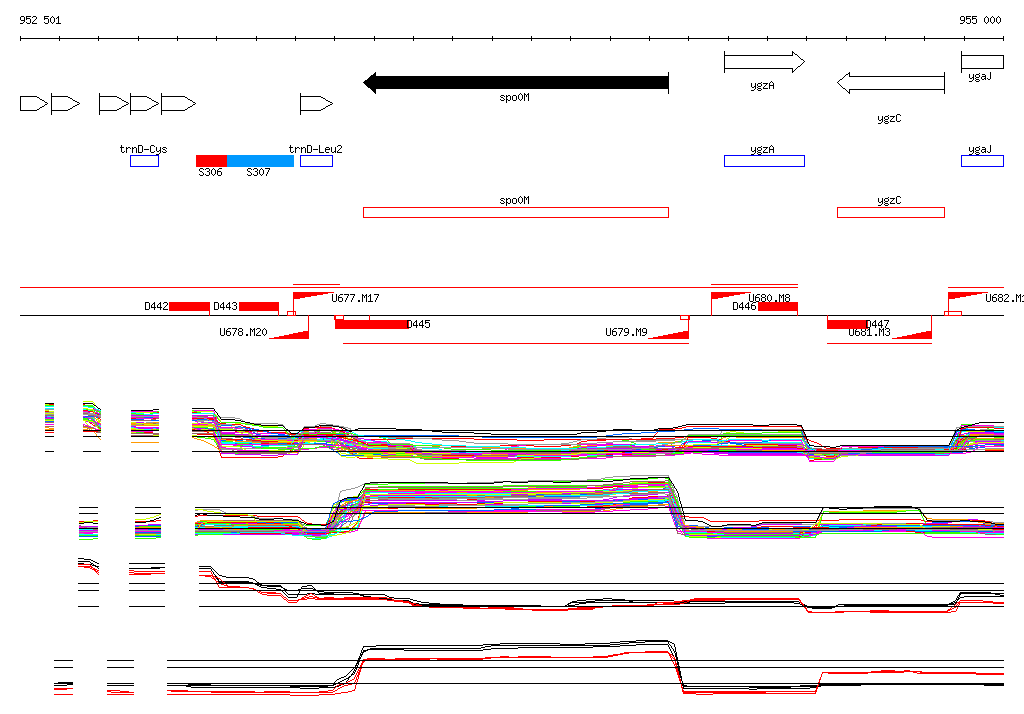Click the S307 label text
This screenshot has width=1024, height=714.
tap(258, 172)
